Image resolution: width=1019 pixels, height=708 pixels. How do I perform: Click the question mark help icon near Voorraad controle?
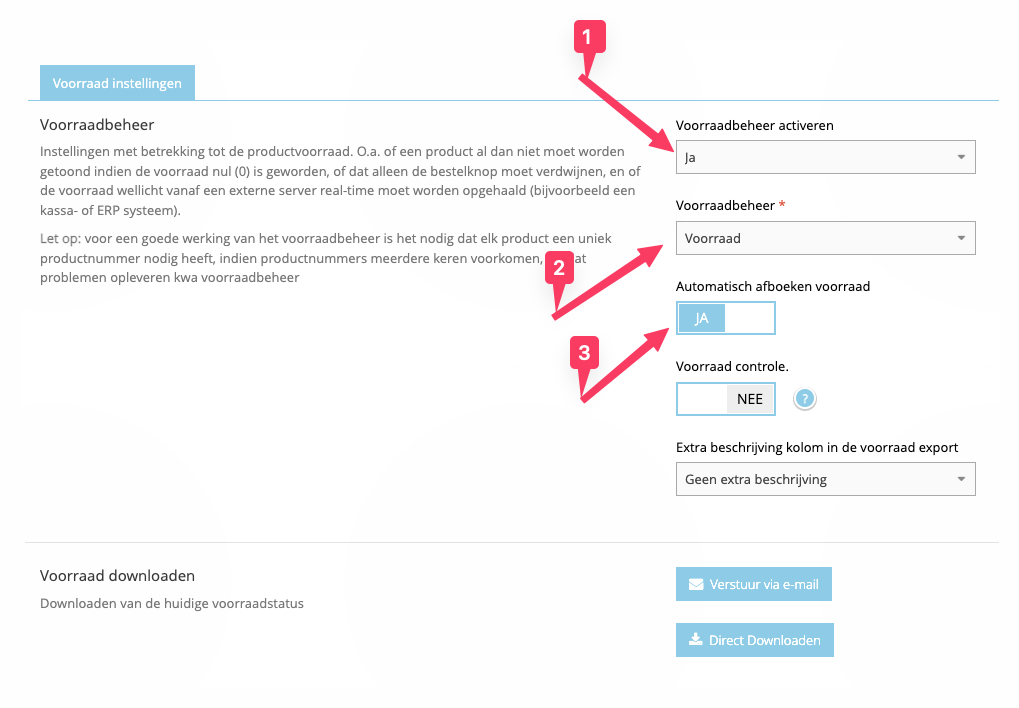(804, 399)
